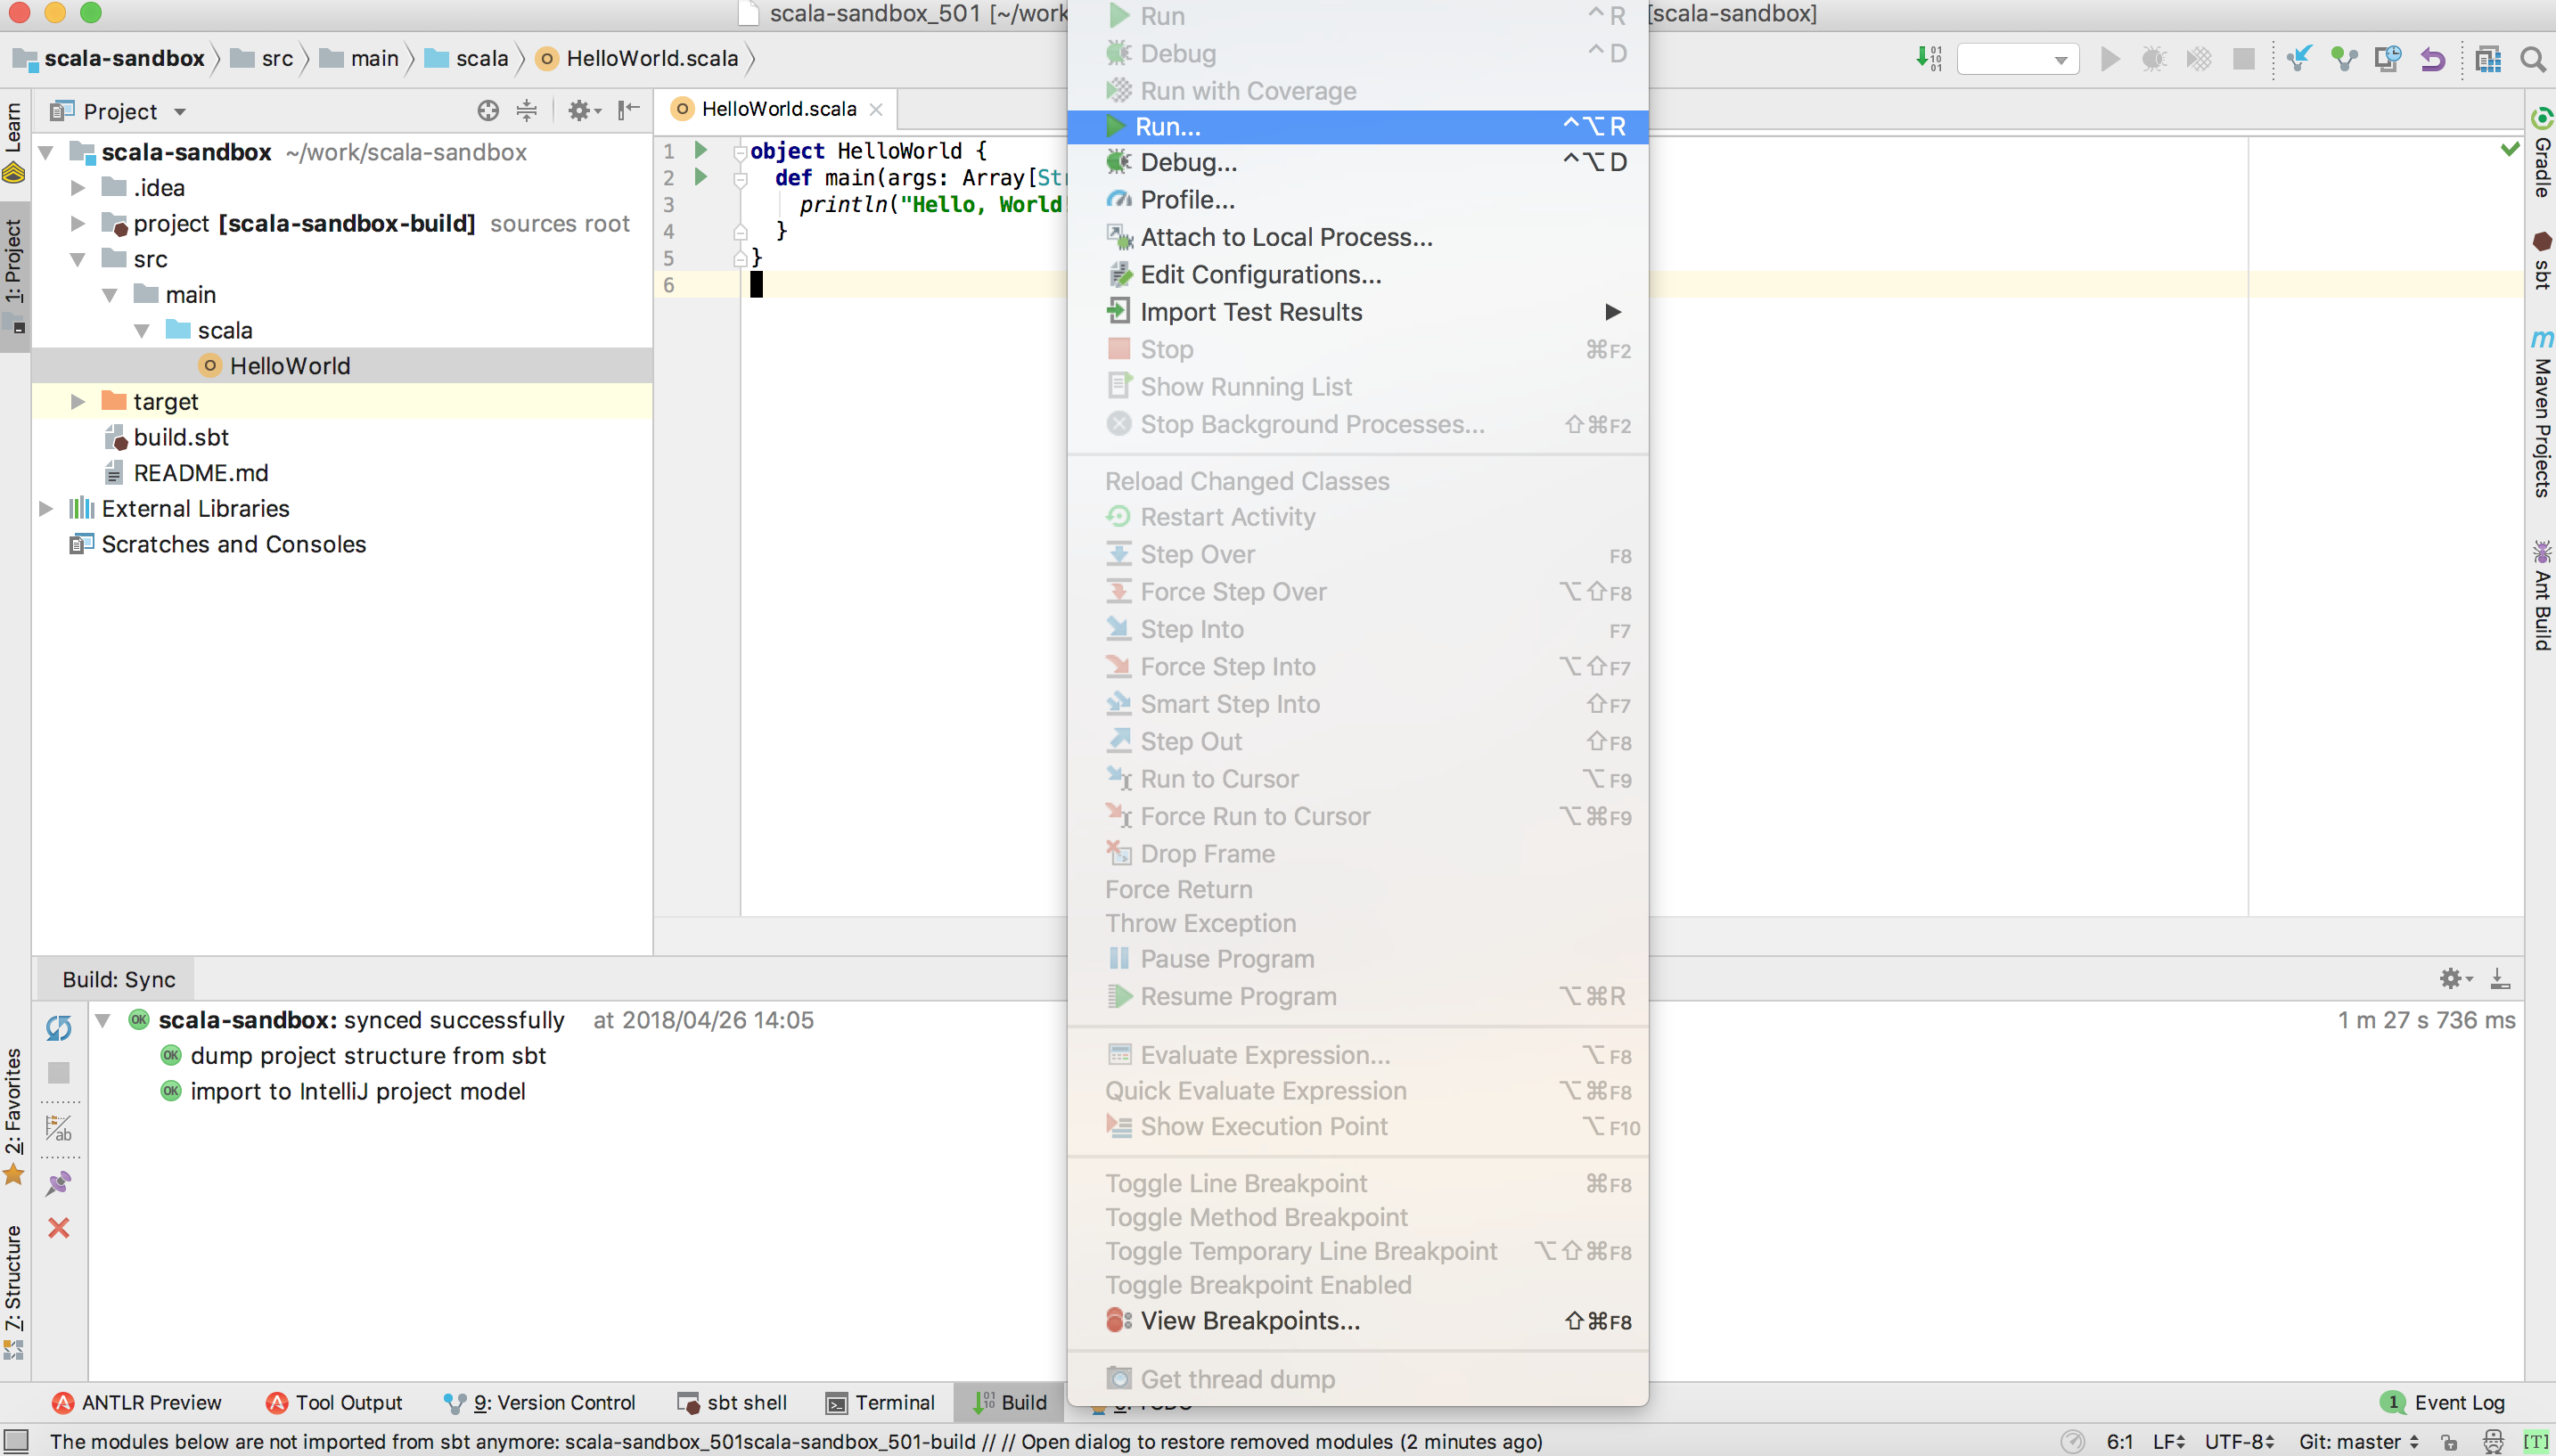Click the Revert (undo arrow) toolbar icon
The height and width of the screenshot is (1456, 2556).
(2432, 60)
